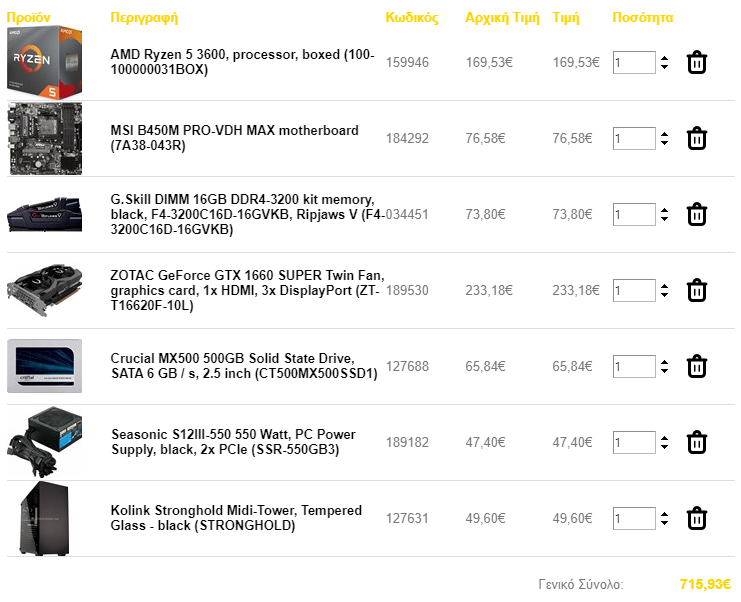Open the G.Skill Ripjaws memory image

pos(44,215)
